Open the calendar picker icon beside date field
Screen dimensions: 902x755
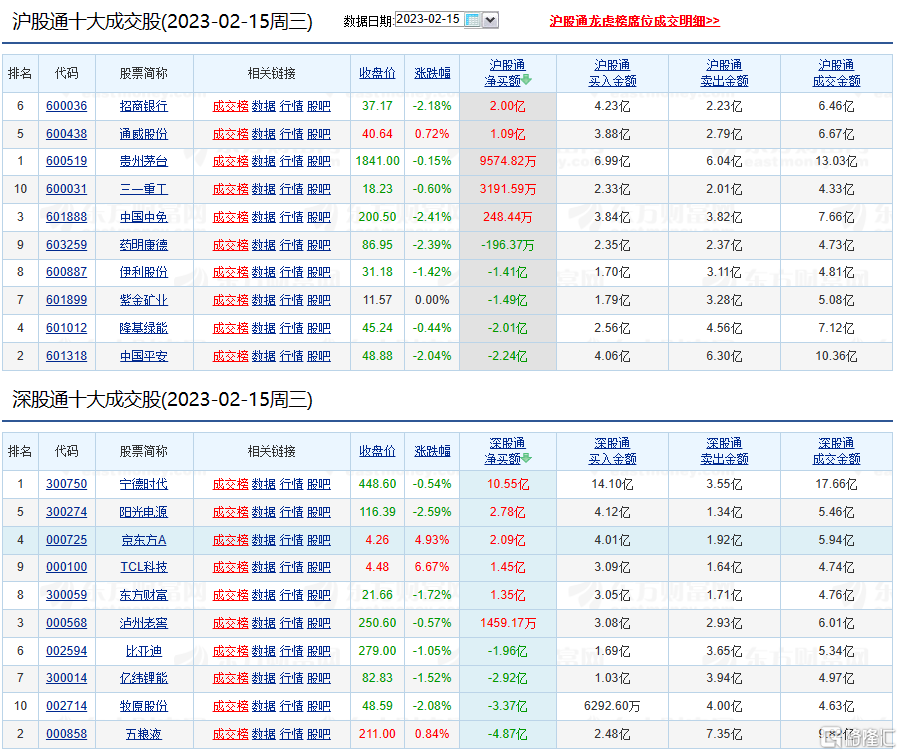coord(472,20)
